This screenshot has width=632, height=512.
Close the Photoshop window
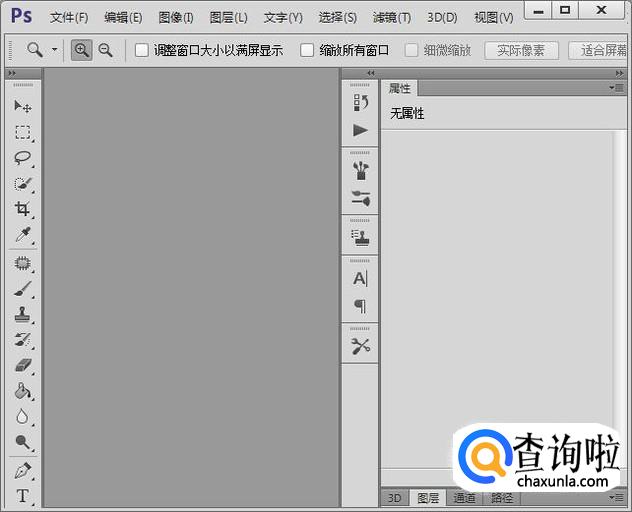point(601,10)
